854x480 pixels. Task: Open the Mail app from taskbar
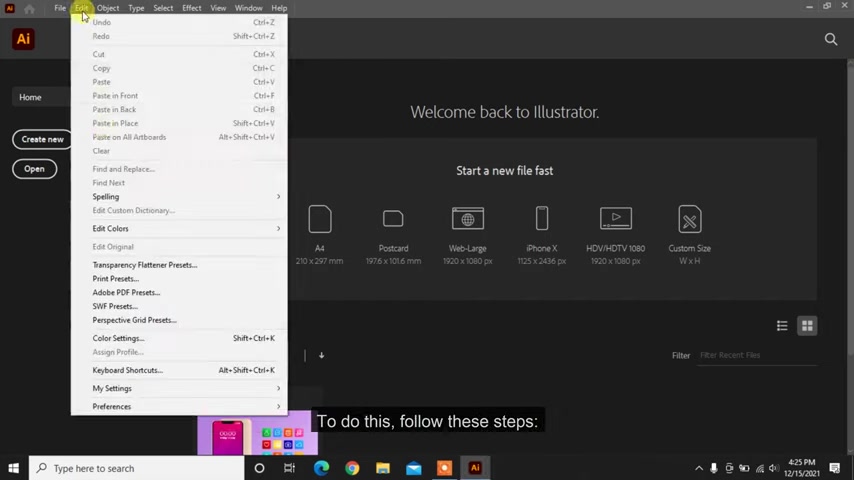point(414,468)
